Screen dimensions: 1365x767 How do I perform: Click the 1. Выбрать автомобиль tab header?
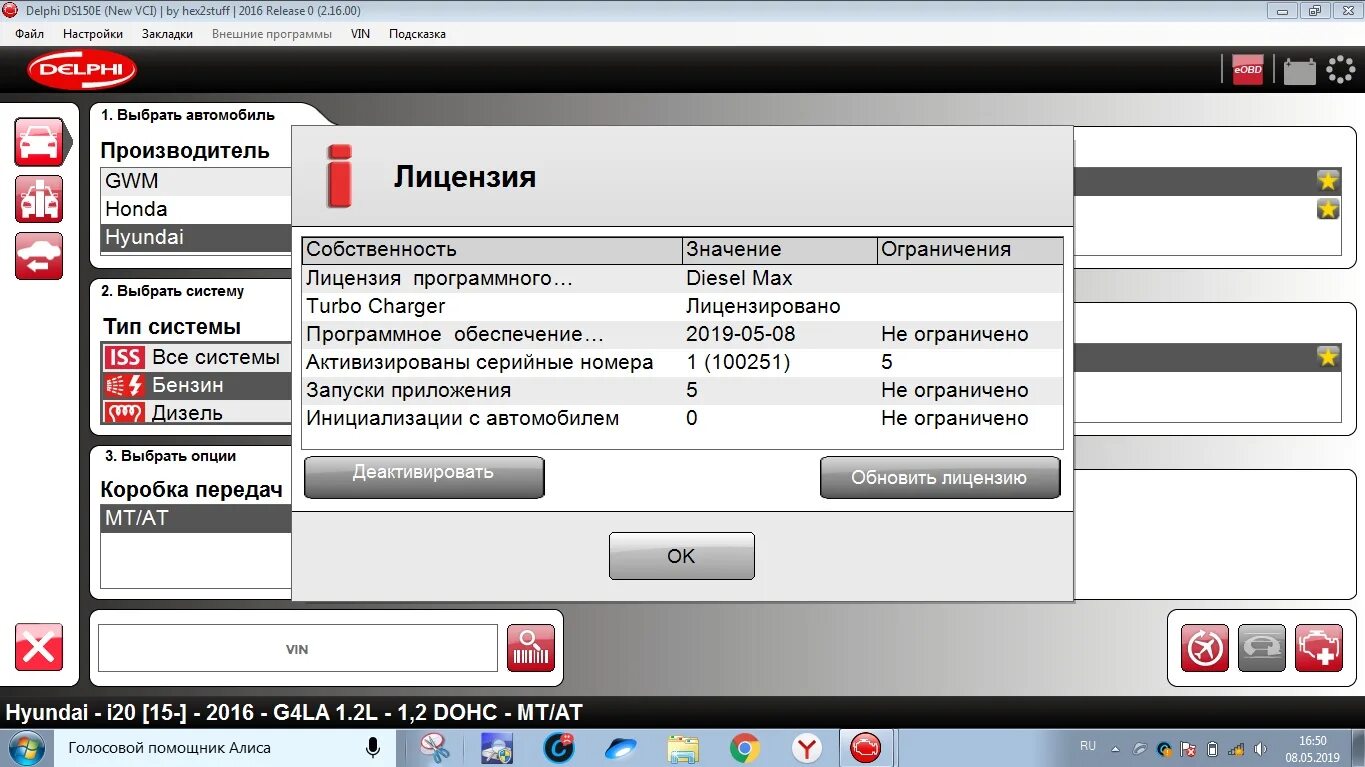click(x=188, y=115)
